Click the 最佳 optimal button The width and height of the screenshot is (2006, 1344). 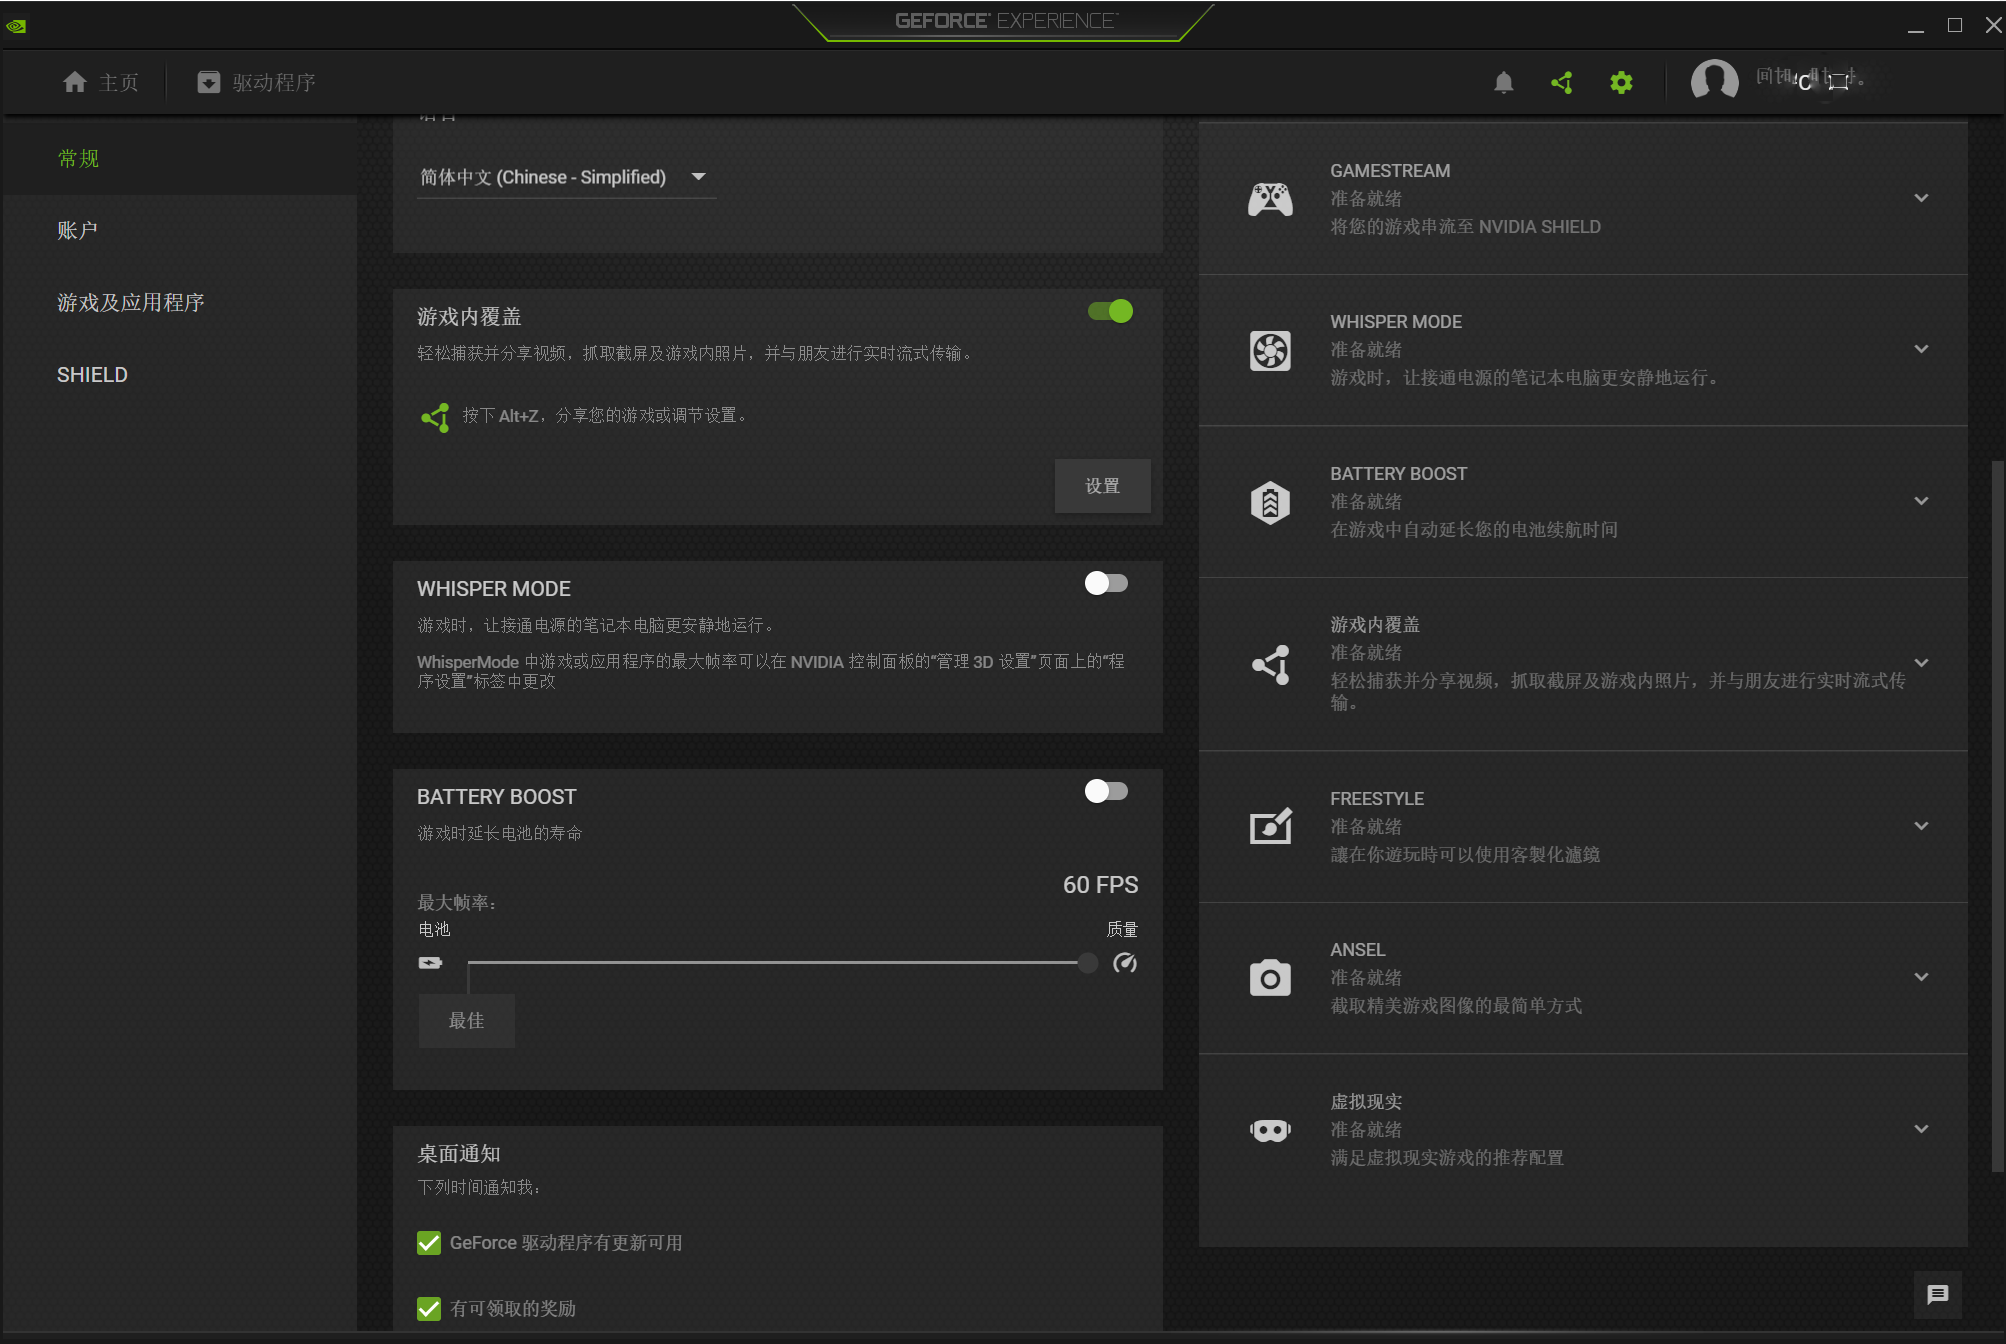466,1020
